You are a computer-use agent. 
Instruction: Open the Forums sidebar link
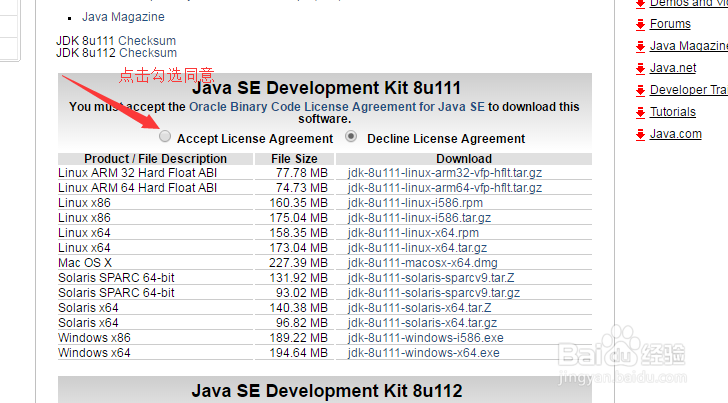[670, 24]
